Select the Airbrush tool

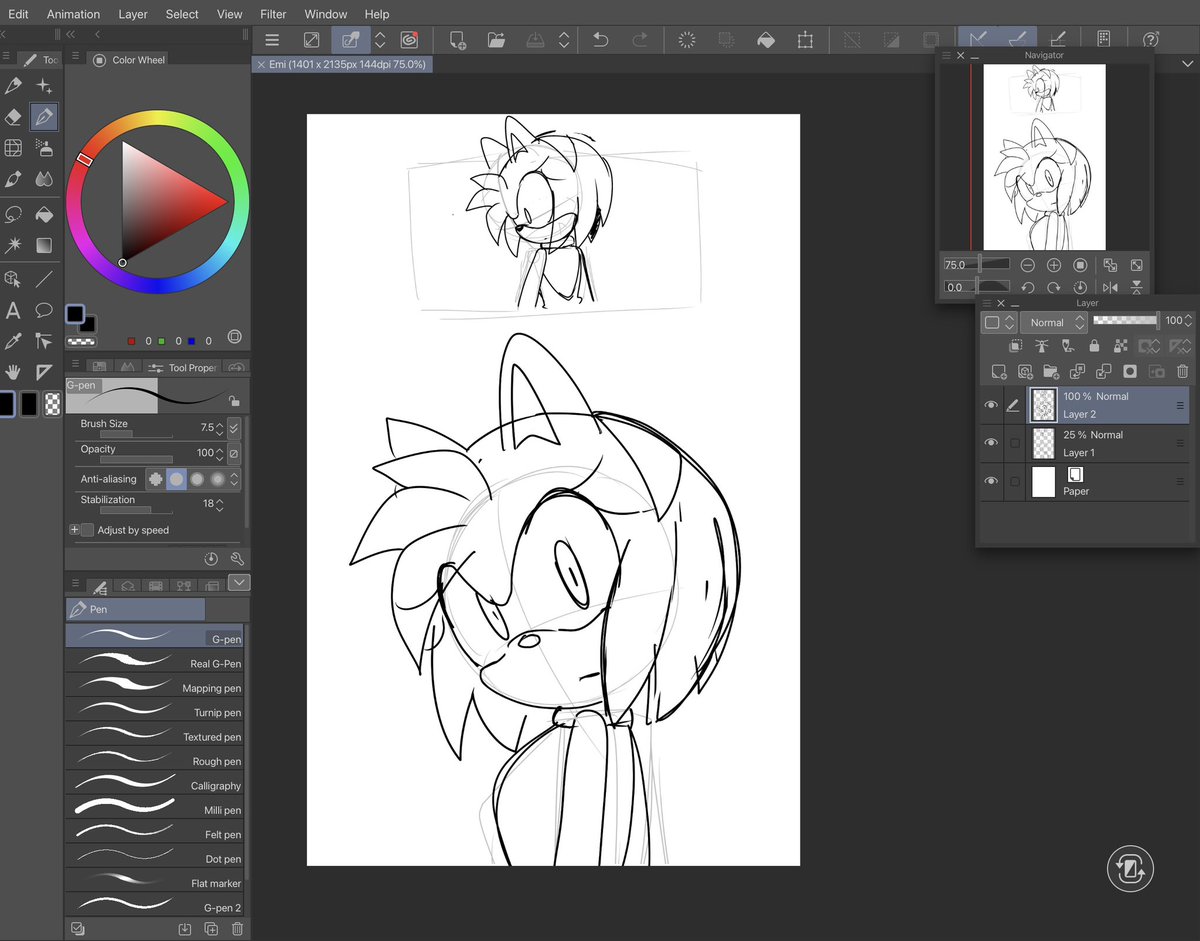(44, 149)
